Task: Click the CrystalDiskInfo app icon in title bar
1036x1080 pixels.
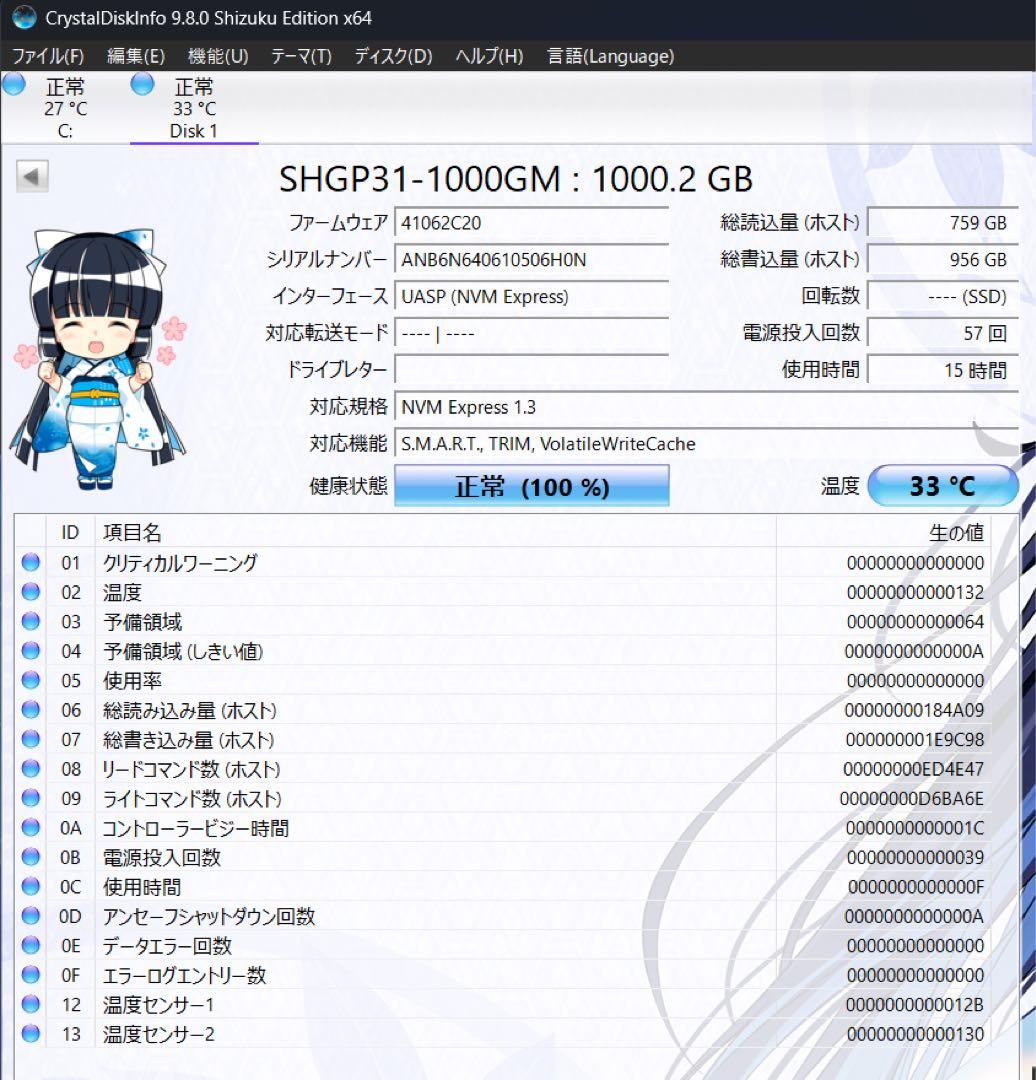Action: (x=24, y=17)
